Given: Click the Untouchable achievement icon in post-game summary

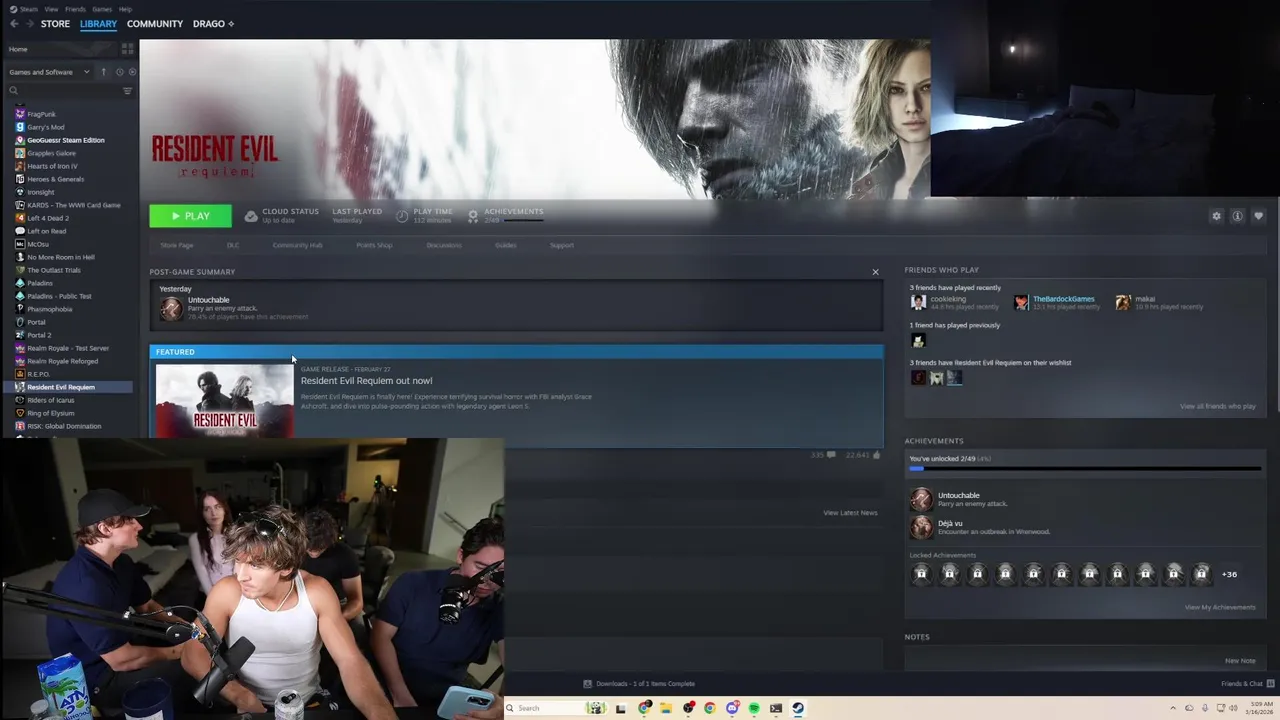Looking at the screenshot, I should (x=171, y=308).
